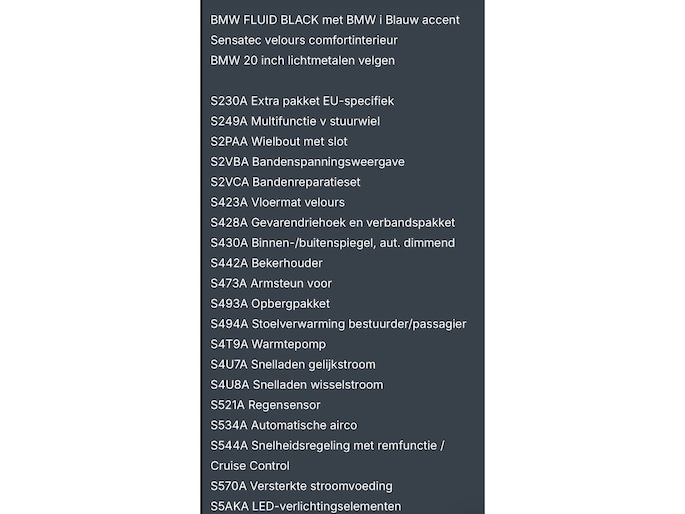This screenshot has height=514, width=685.
Task: Select S5AKA LED-verlichtingselementen line
Action: tap(305, 507)
